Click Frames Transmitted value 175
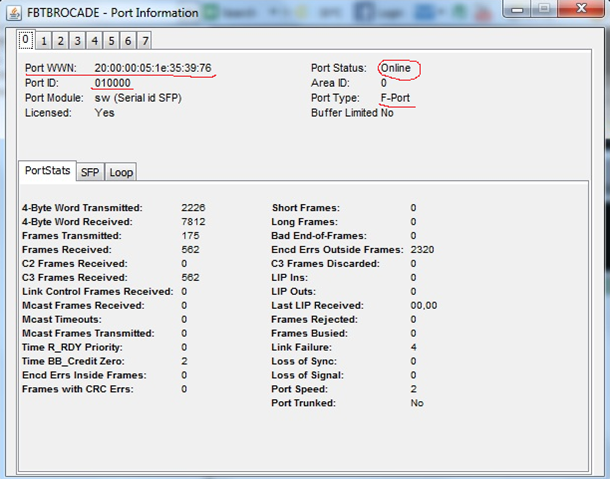The image size is (610, 479). 190,236
